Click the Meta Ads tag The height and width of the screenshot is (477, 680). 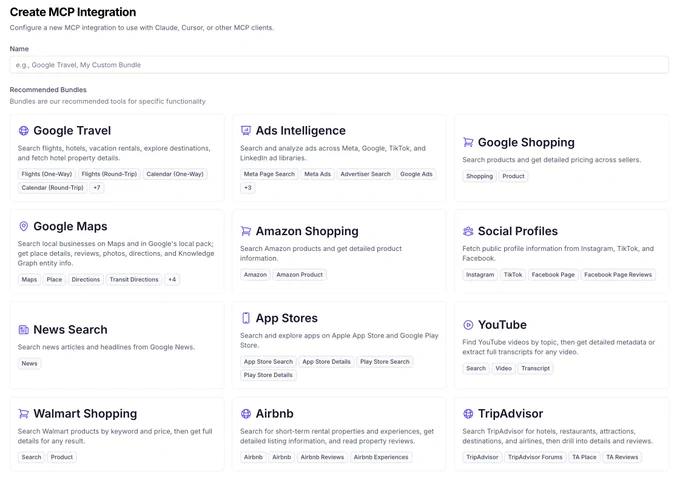coord(317,174)
